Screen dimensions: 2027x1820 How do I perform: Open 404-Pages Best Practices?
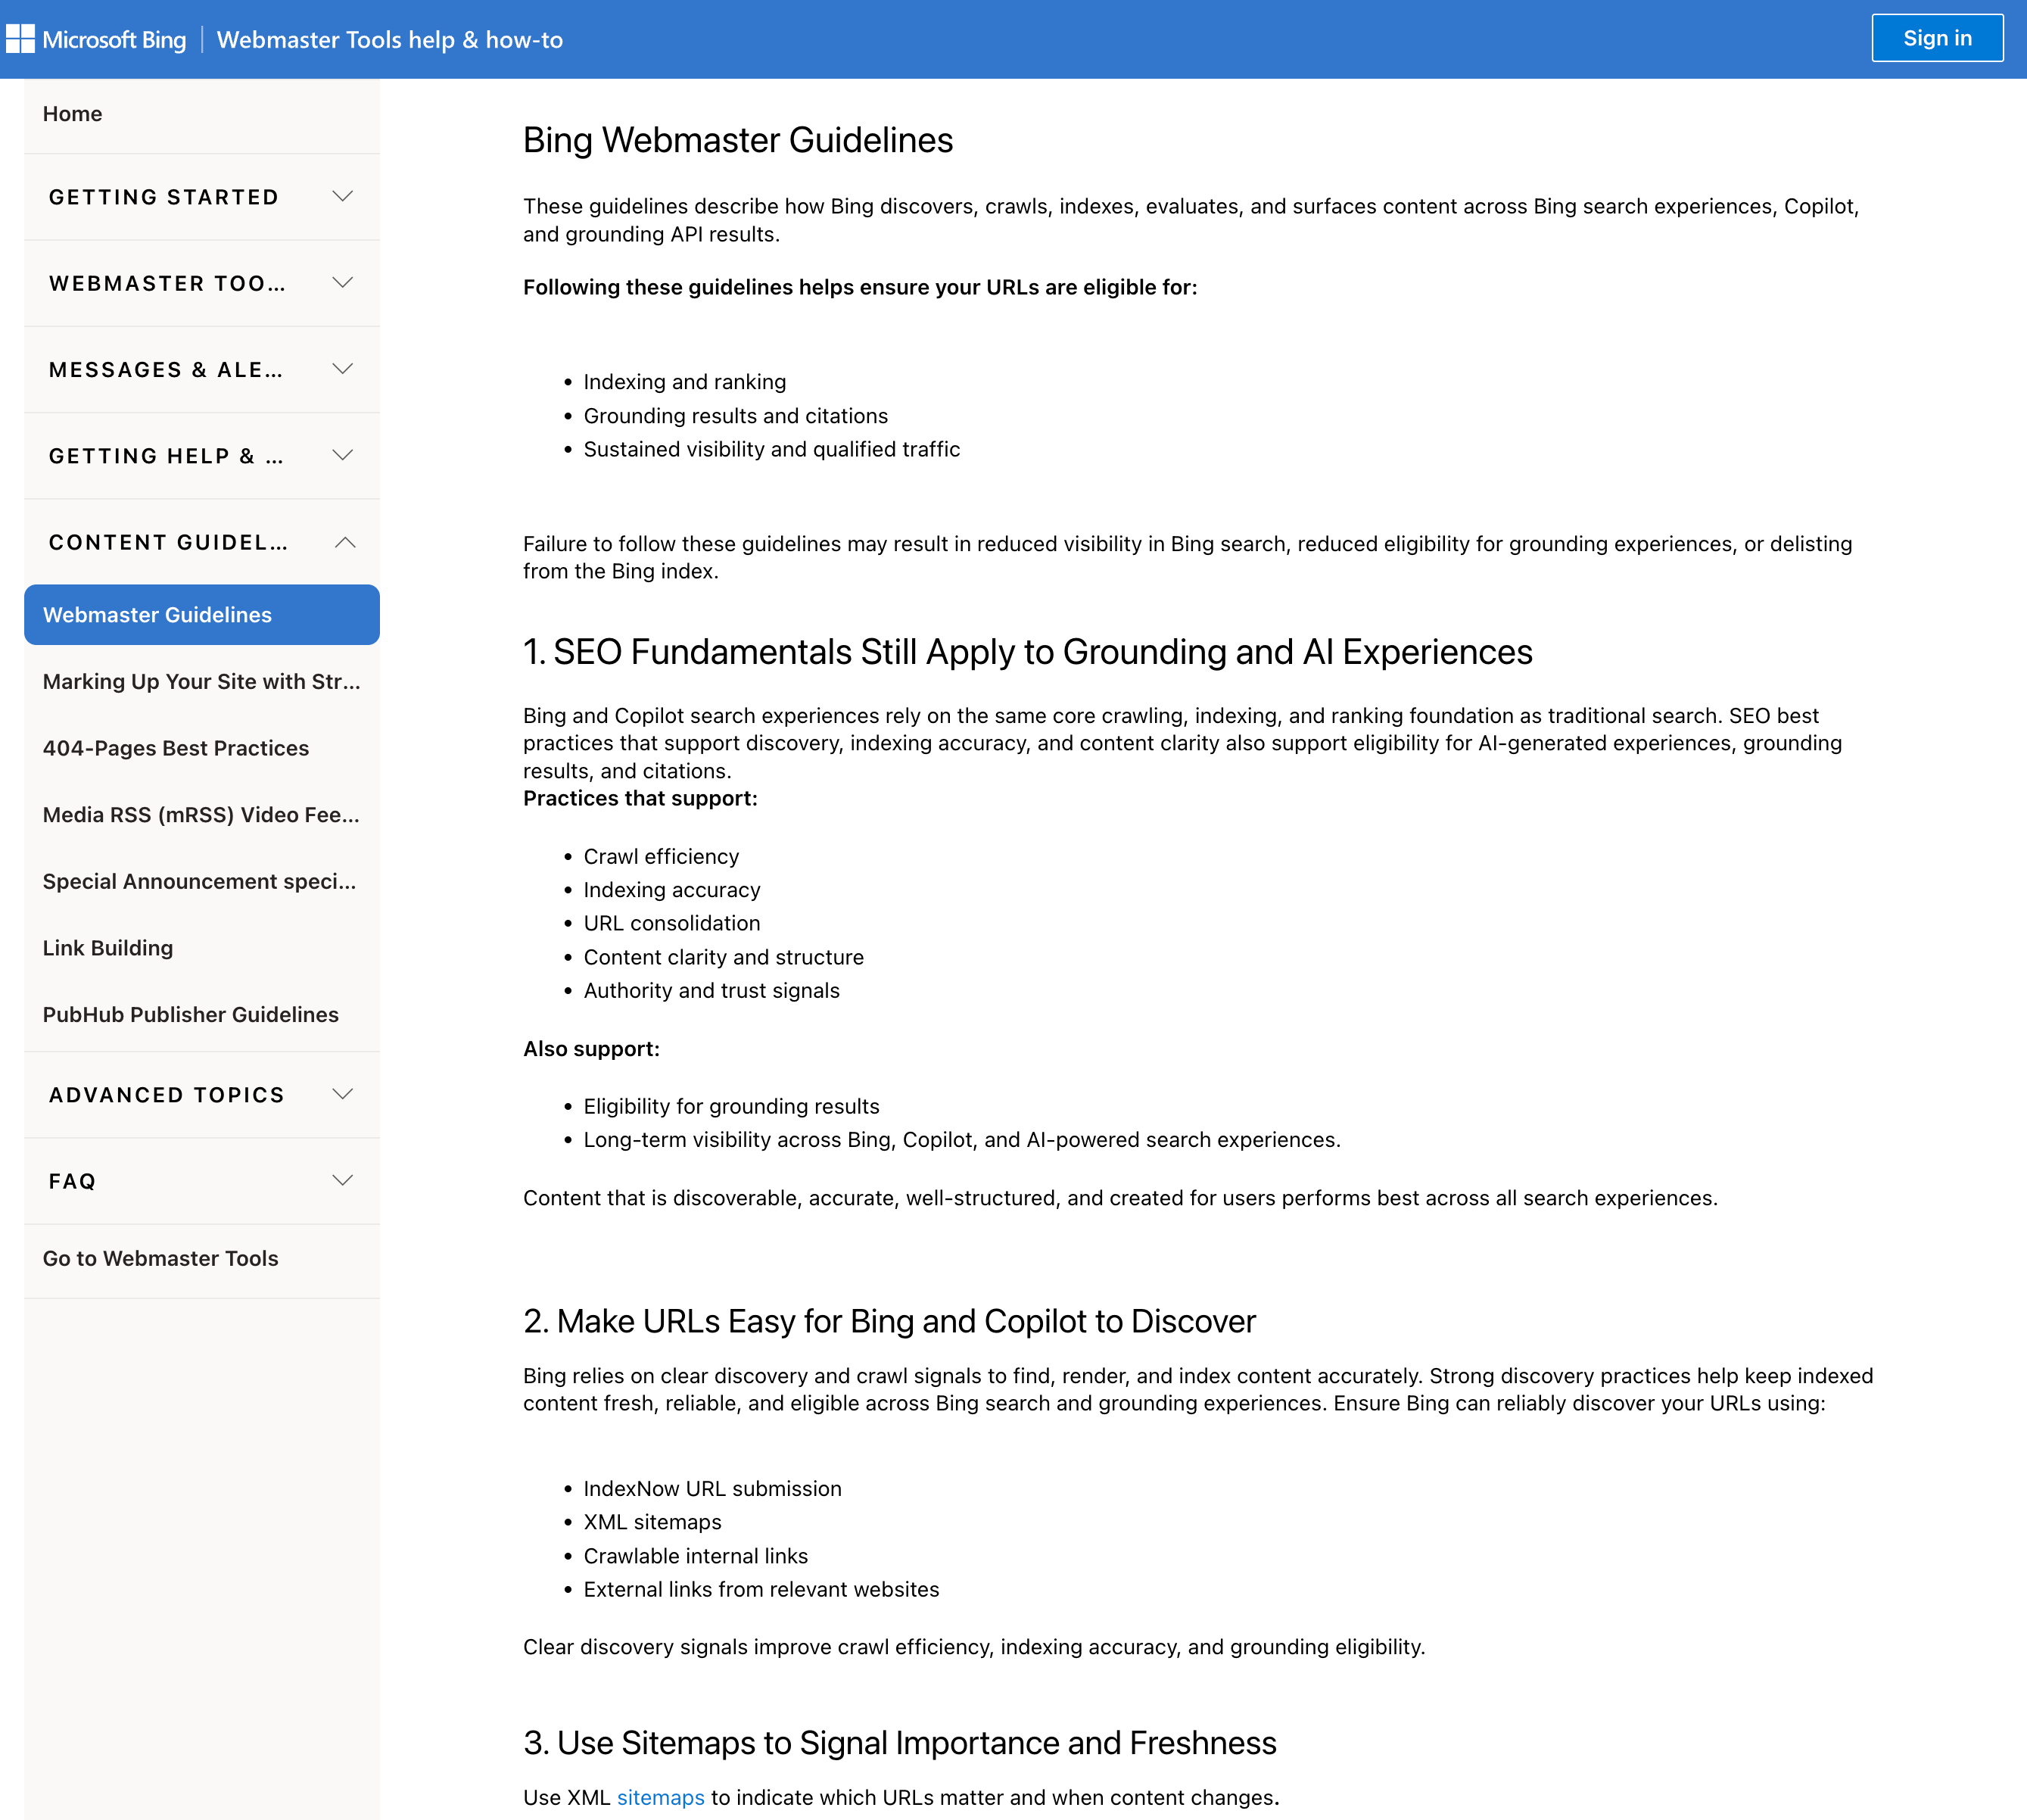[175, 747]
